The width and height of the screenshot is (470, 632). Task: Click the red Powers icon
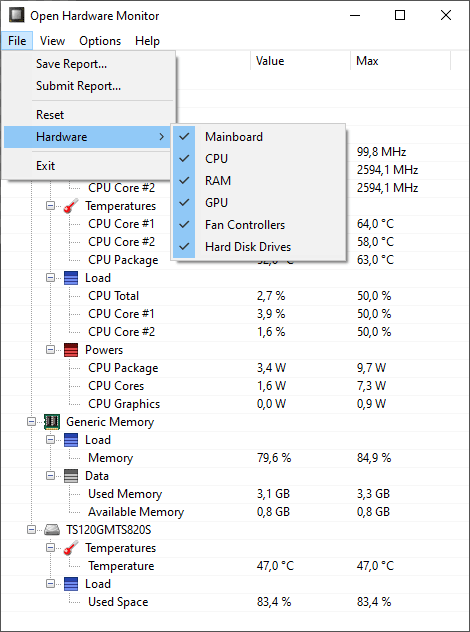(71, 350)
